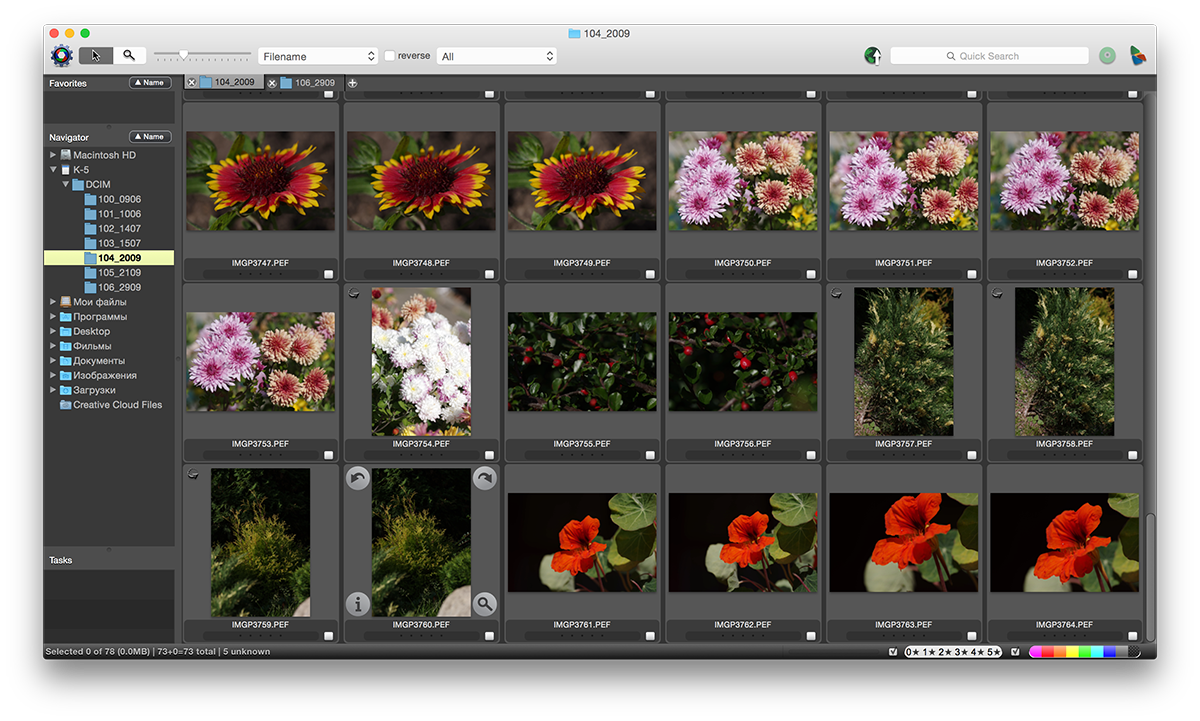
Task: Click rotation indicator on IMGP3759.PEF
Action: pyautogui.click(x=193, y=474)
